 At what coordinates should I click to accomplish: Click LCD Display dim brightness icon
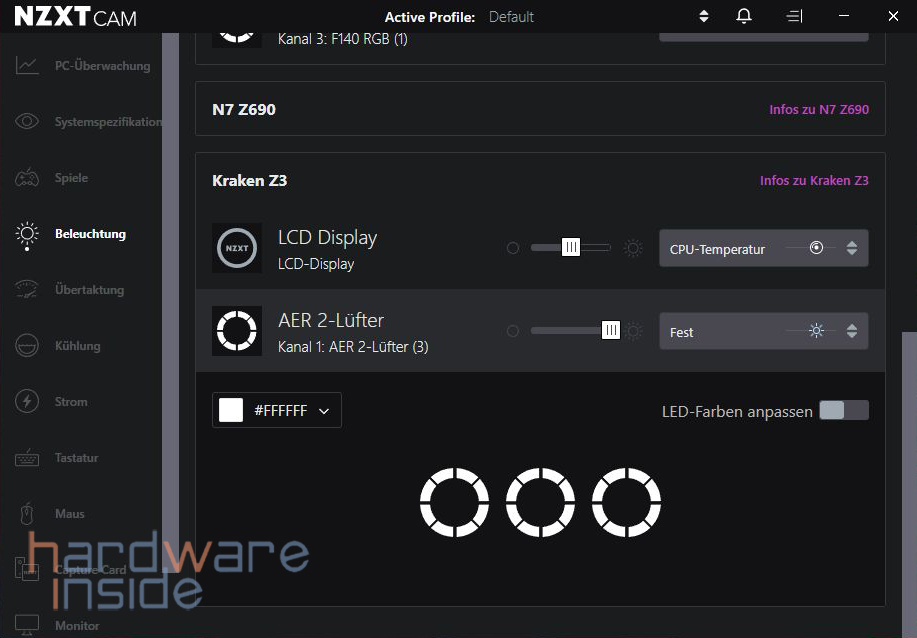[513, 248]
